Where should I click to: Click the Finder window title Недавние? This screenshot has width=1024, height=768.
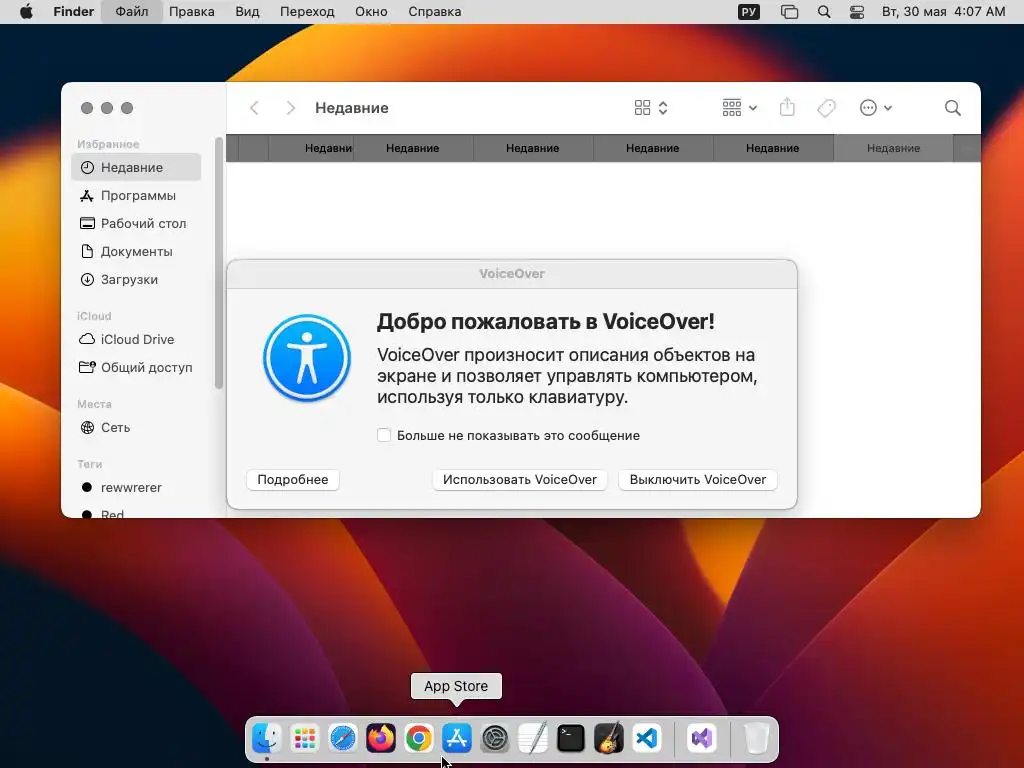tap(351, 108)
